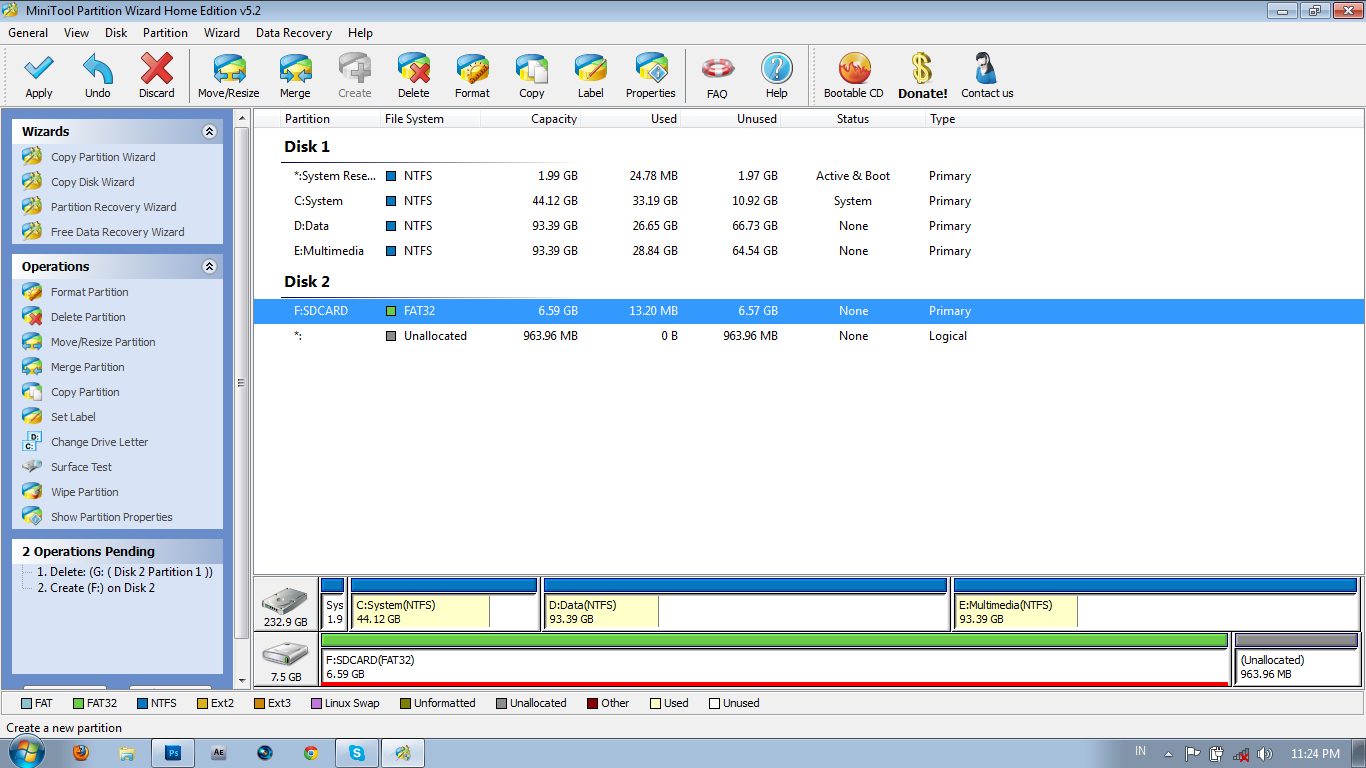
Task: Click the File System column header
Action: (x=431, y=119)
